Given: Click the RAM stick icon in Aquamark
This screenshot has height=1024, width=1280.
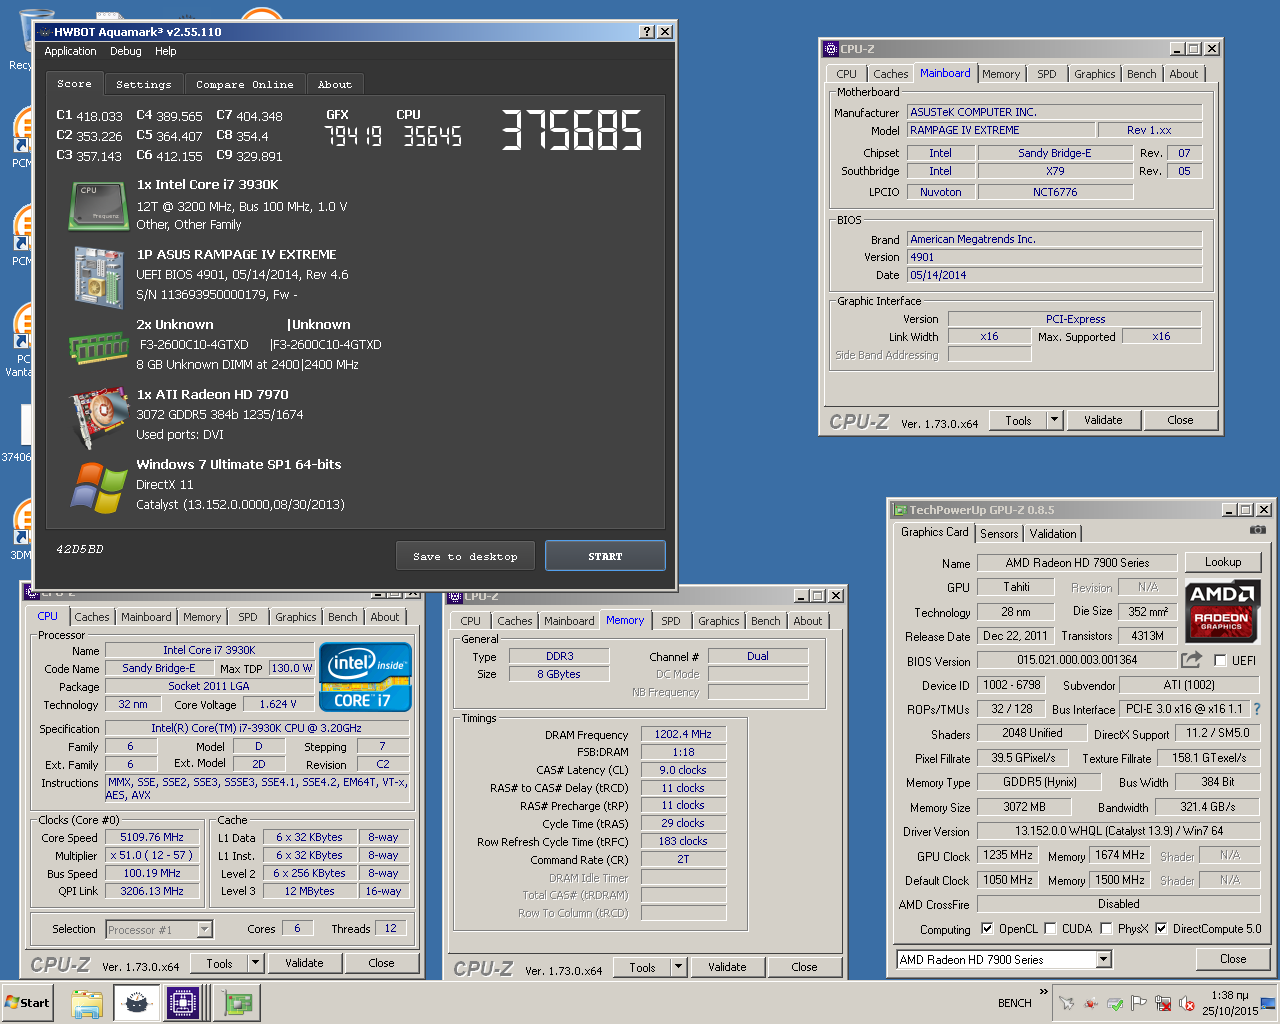Looking at the screenshot, I should pos(98,347).
